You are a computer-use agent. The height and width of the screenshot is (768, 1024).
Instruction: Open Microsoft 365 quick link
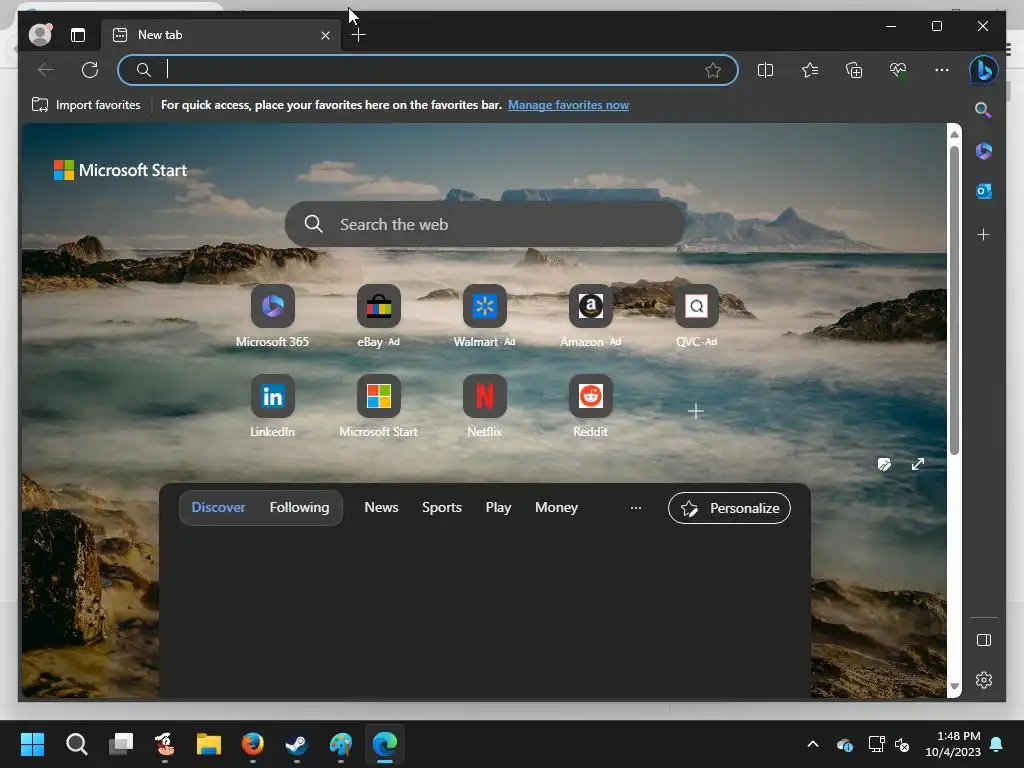click(x=272, y=317)
